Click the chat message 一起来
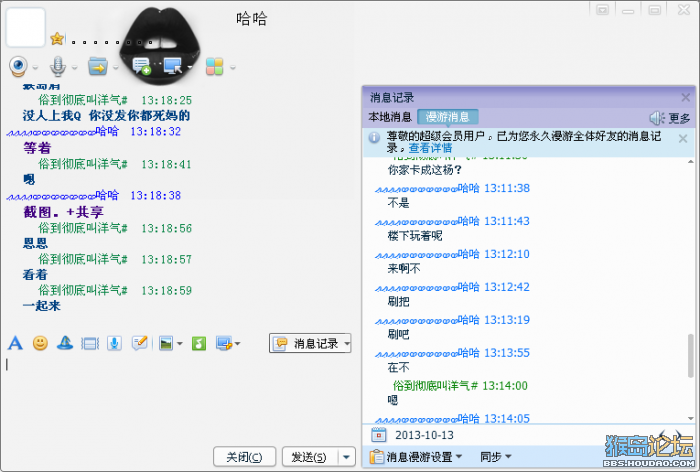The image size is (700, 472). tap(42, 306)
